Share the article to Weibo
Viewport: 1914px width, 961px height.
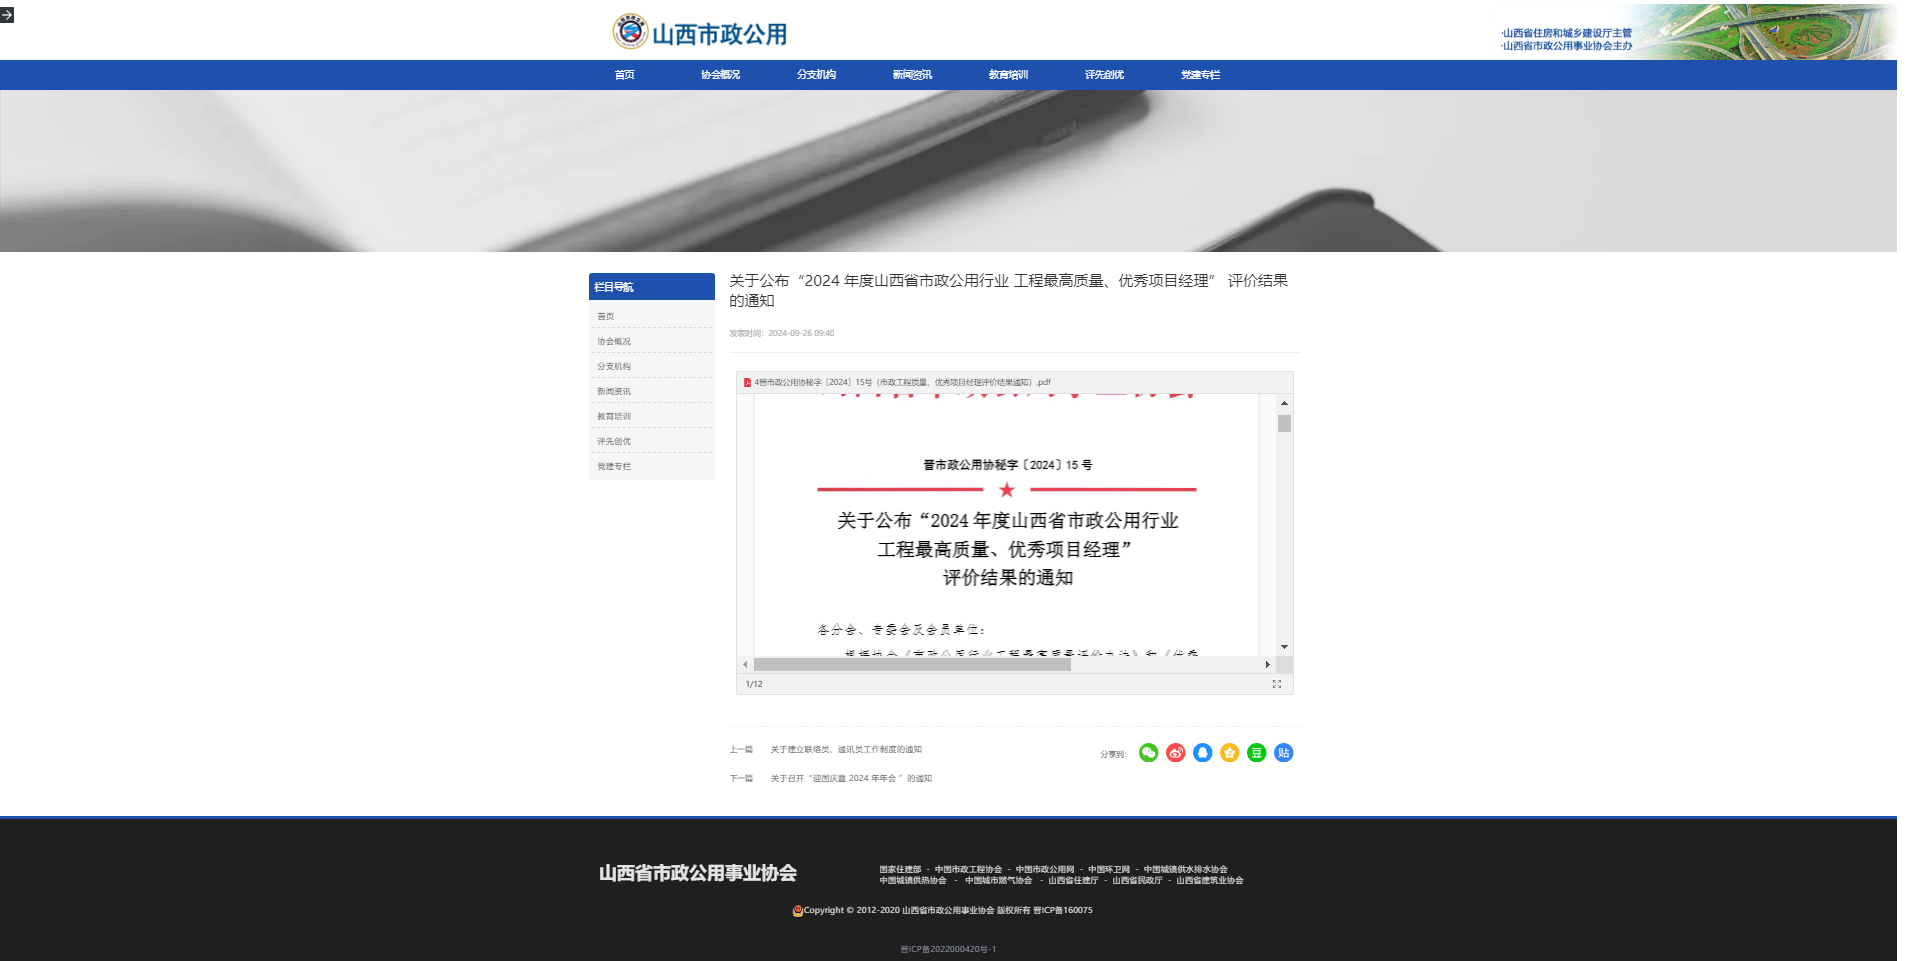coord(1176,753)
